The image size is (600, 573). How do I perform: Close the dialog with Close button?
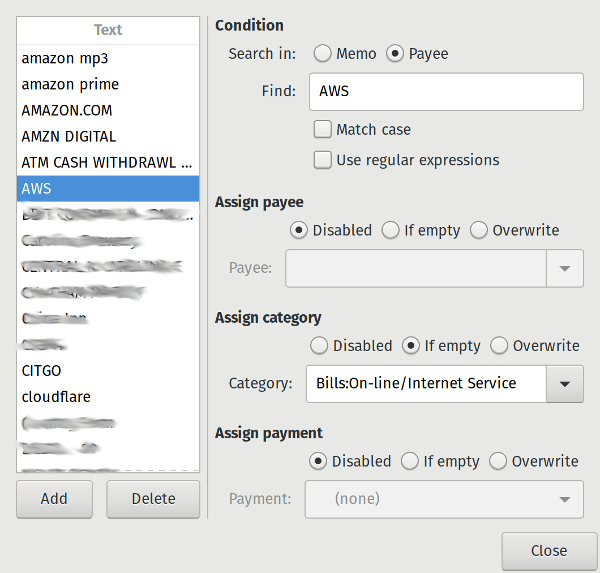(549, 550)
